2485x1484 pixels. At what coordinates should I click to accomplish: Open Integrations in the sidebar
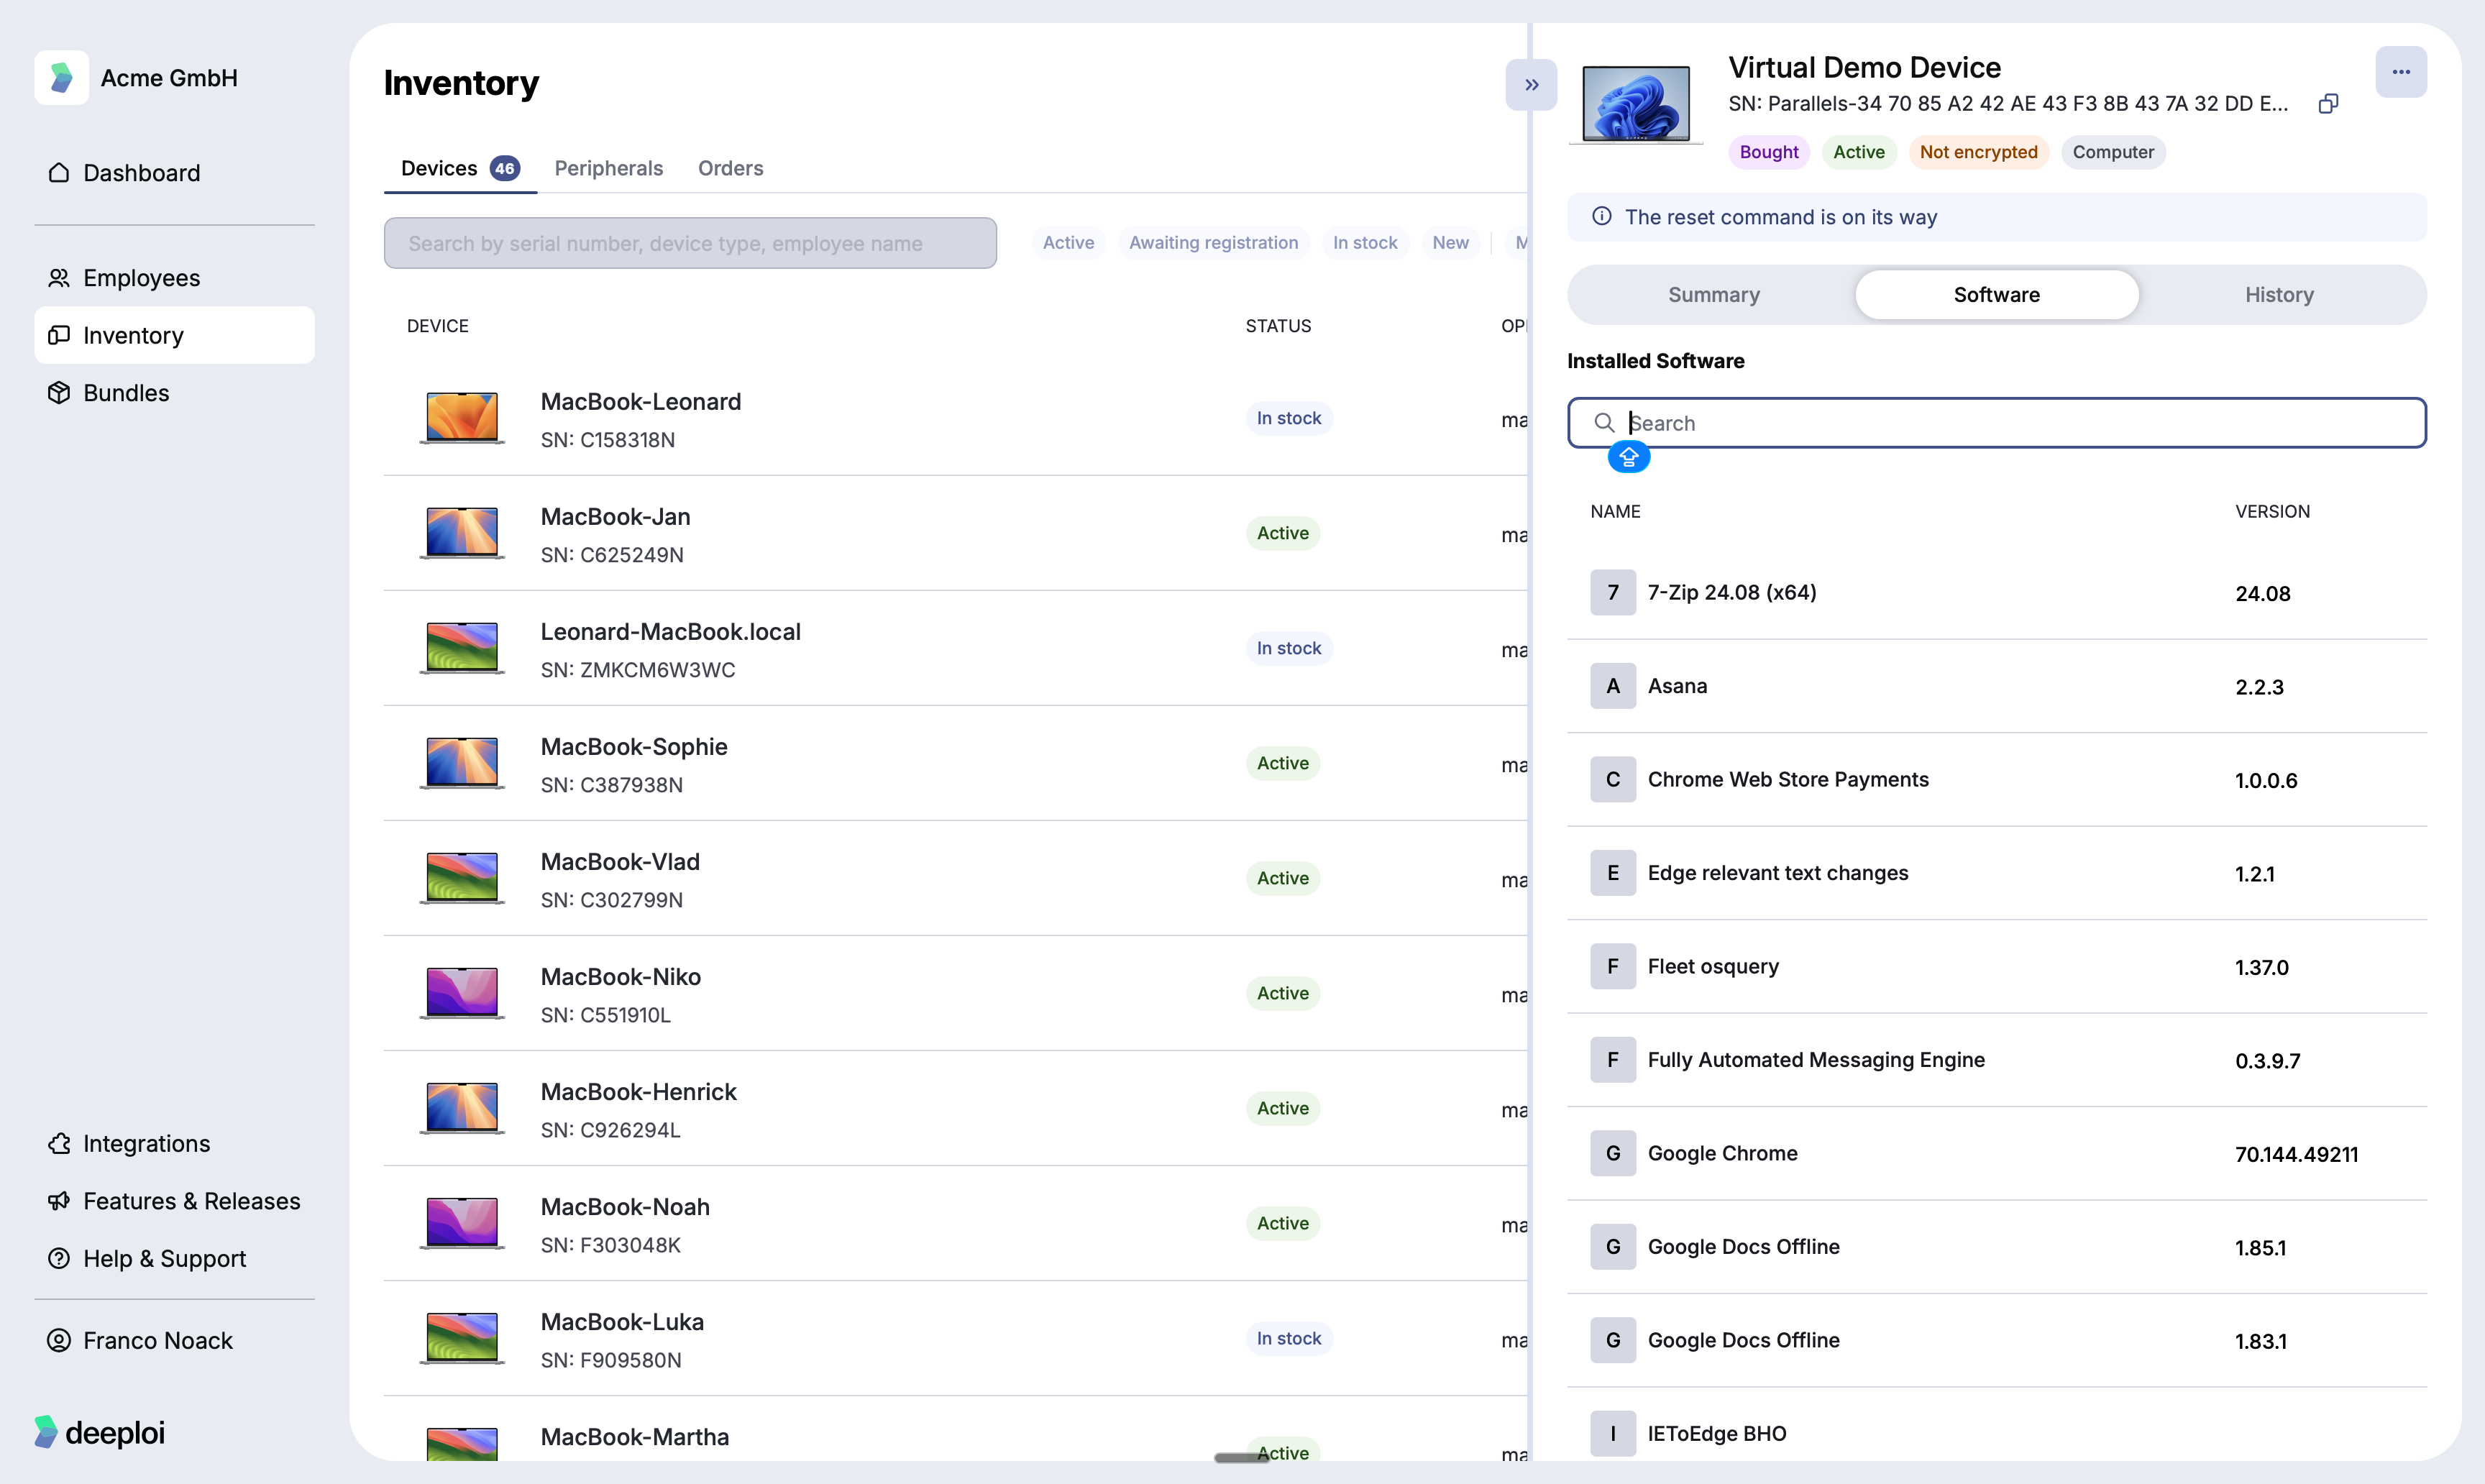click(x=146, y=1143)
